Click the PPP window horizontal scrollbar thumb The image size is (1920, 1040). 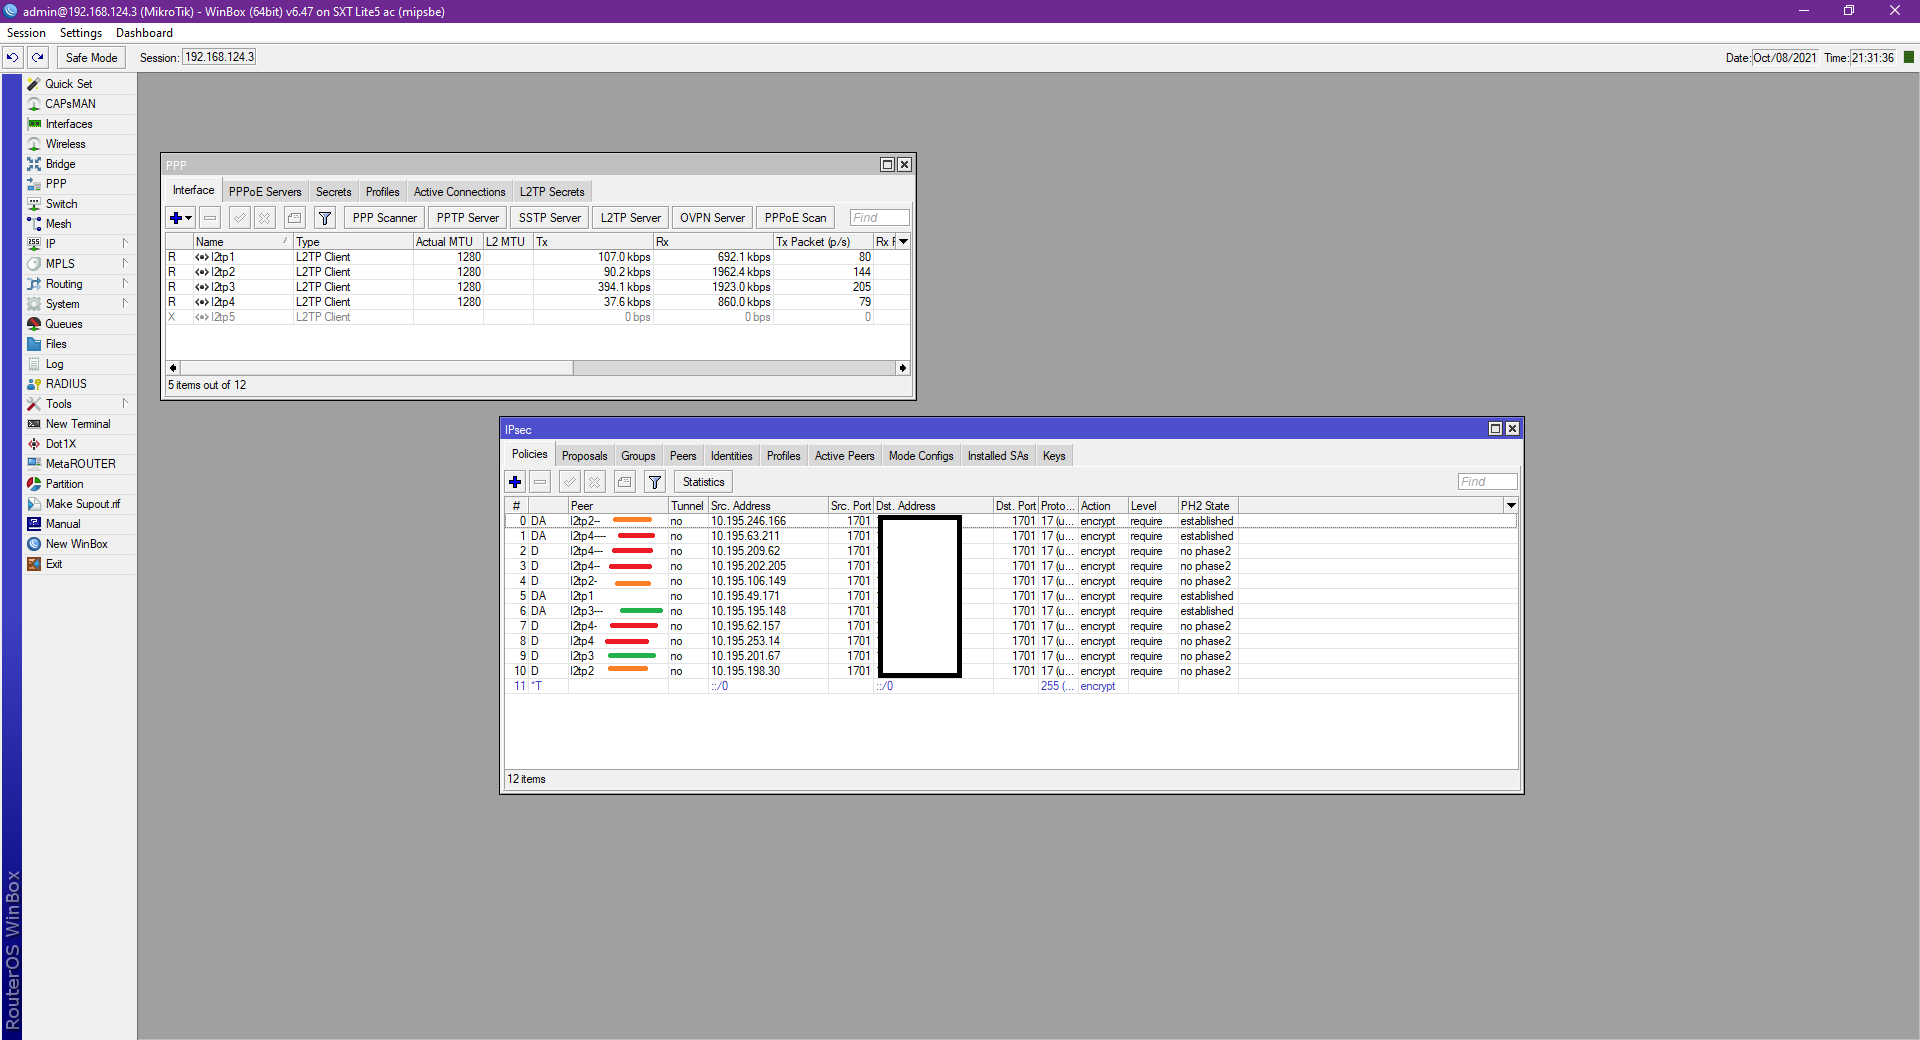[x=376, y=368]
